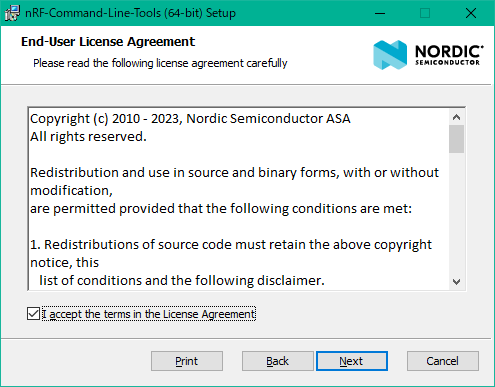Click the NORDIC SEMICONDUCTOR wordmark text
Viewport: 495px width, 387px height.
point(449,55)
